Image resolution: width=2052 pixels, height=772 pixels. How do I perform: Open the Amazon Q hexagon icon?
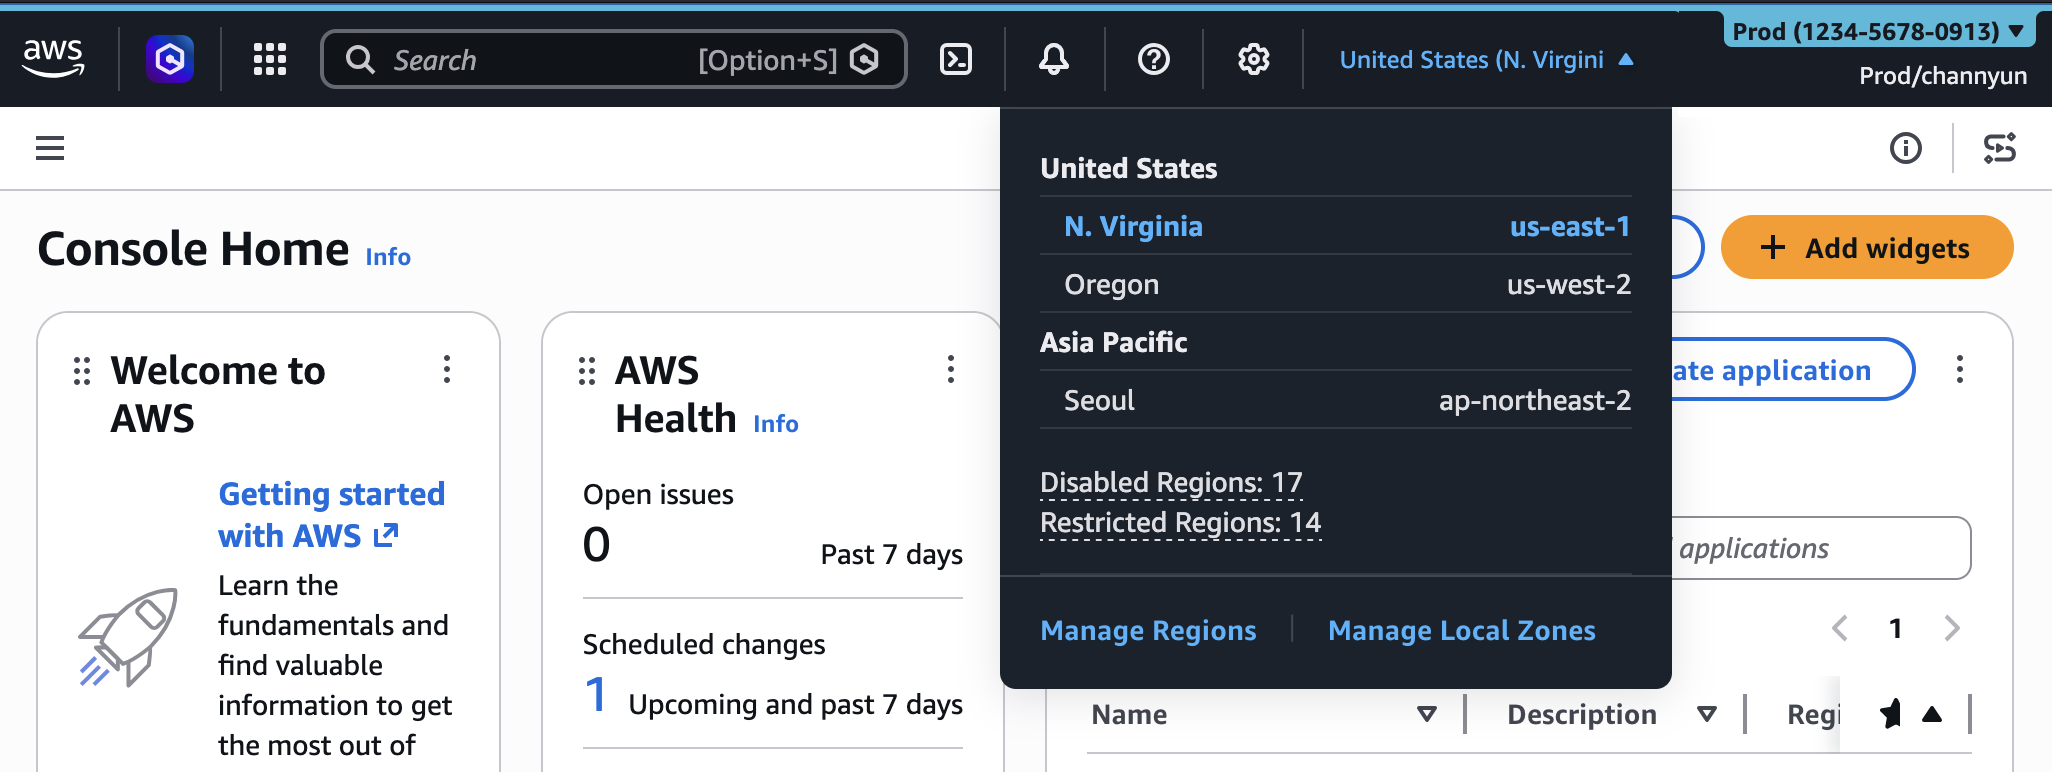pyautogui.click(x=170, y=59)
